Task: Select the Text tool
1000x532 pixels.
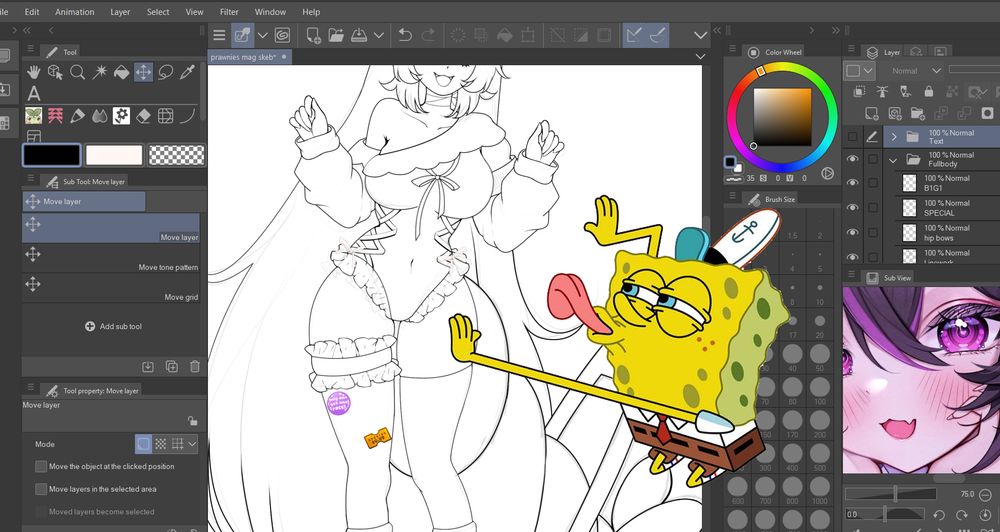Action: pos(33,93)
